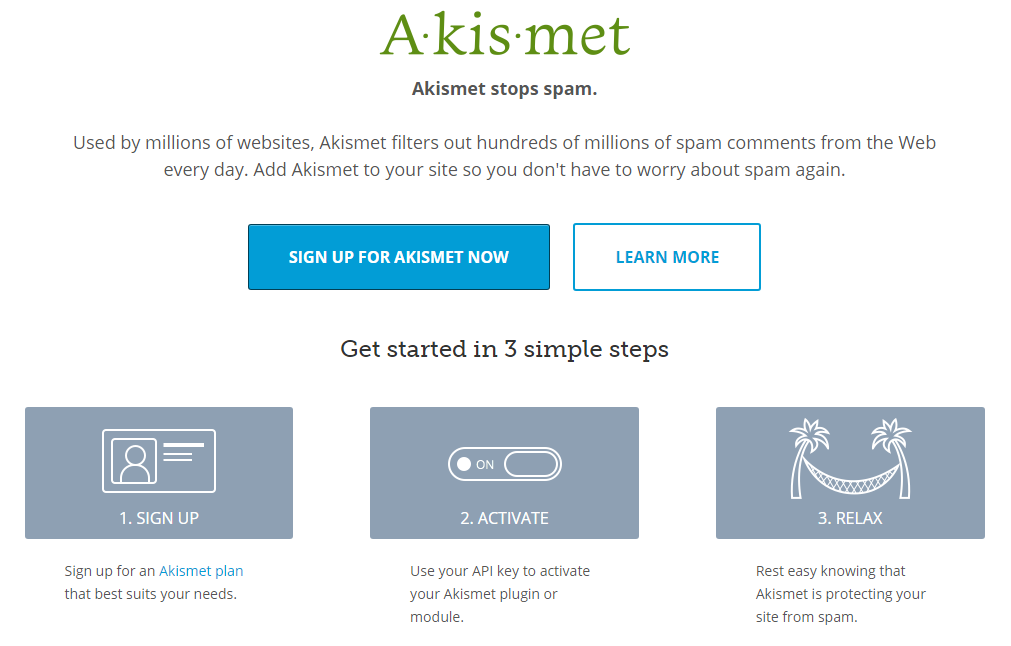Toggle the ON switch in Activate card
This screenshot has height=646, width=1011.
click(505, 464)
